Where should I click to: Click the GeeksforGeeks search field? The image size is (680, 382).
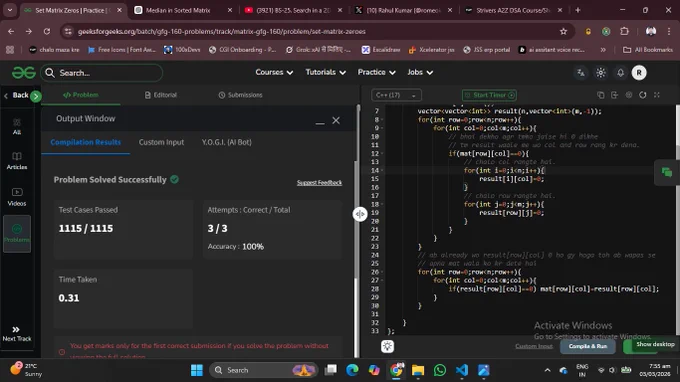(102, 73)
